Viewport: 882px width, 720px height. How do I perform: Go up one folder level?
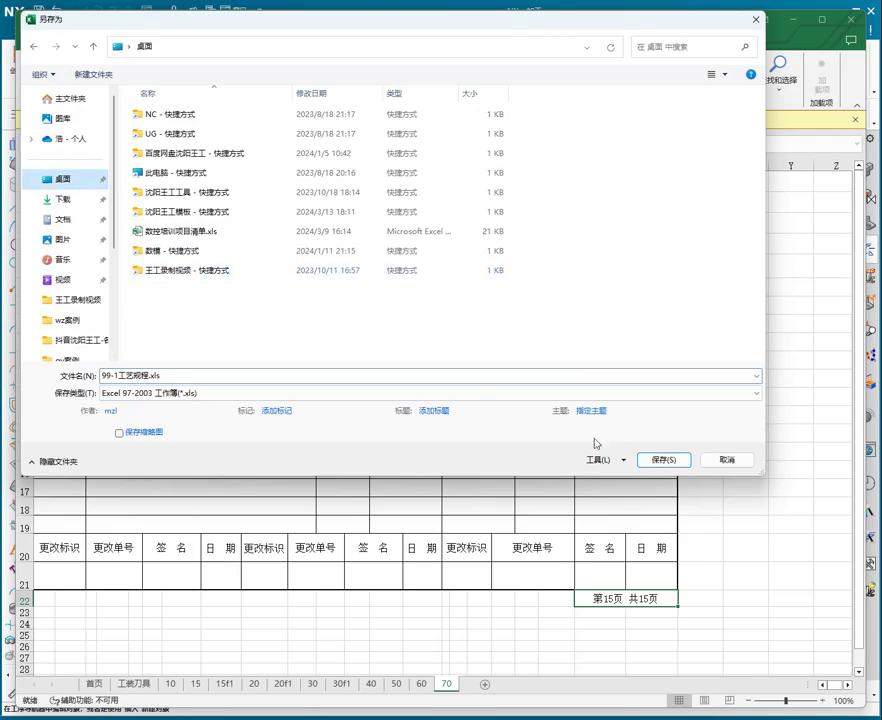(93, 47)
